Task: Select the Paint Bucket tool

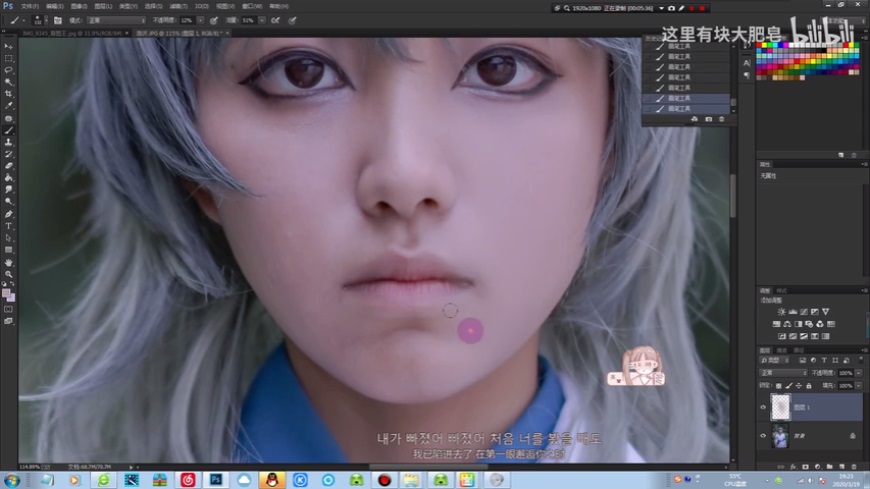Action: pyautogui.click(x=8, y=178)
